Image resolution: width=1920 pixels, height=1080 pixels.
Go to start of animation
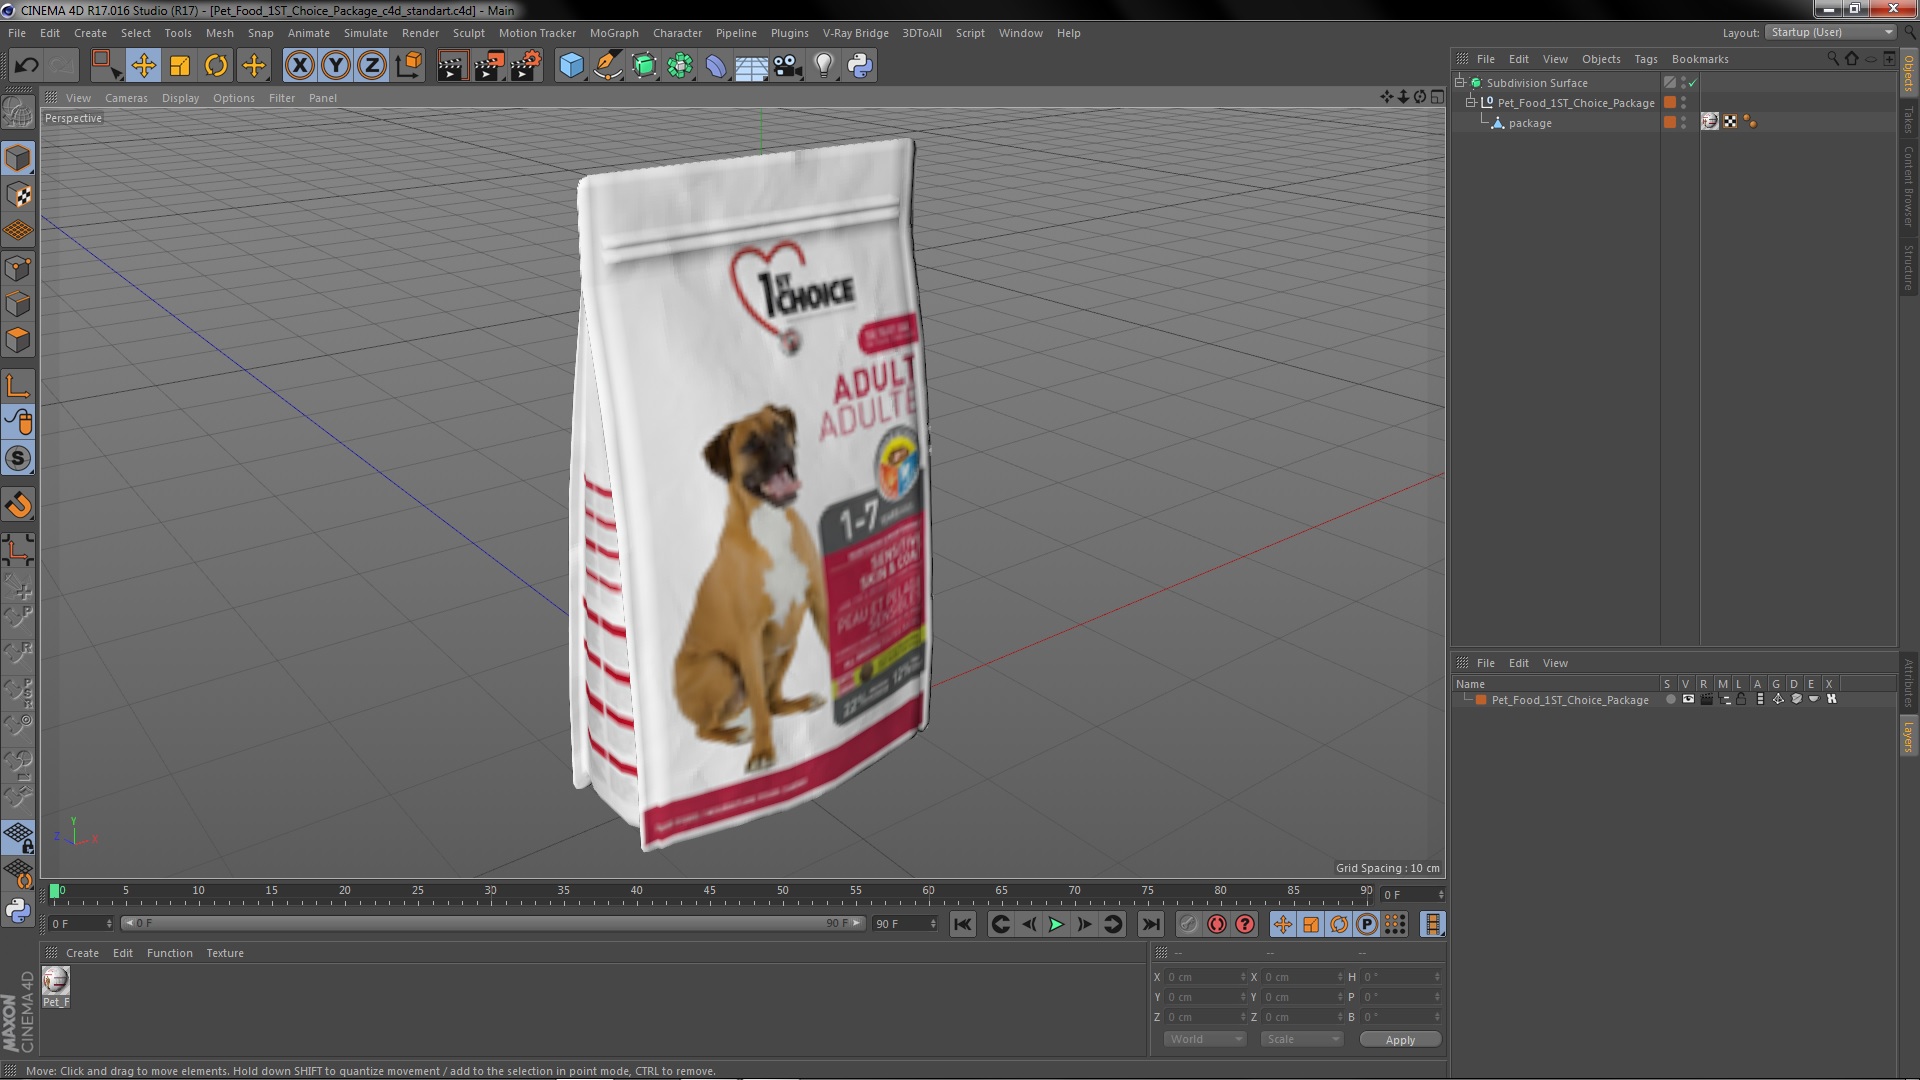pos(963,925)
